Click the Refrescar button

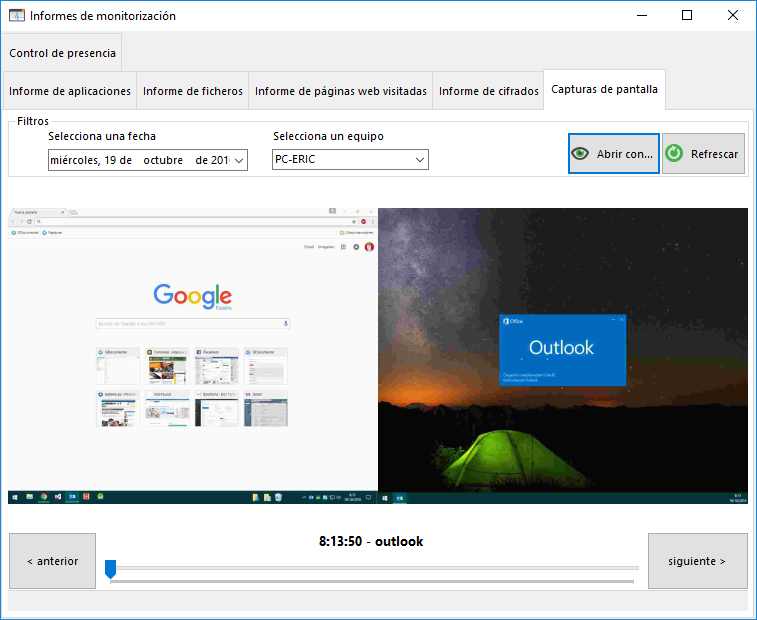703,154
